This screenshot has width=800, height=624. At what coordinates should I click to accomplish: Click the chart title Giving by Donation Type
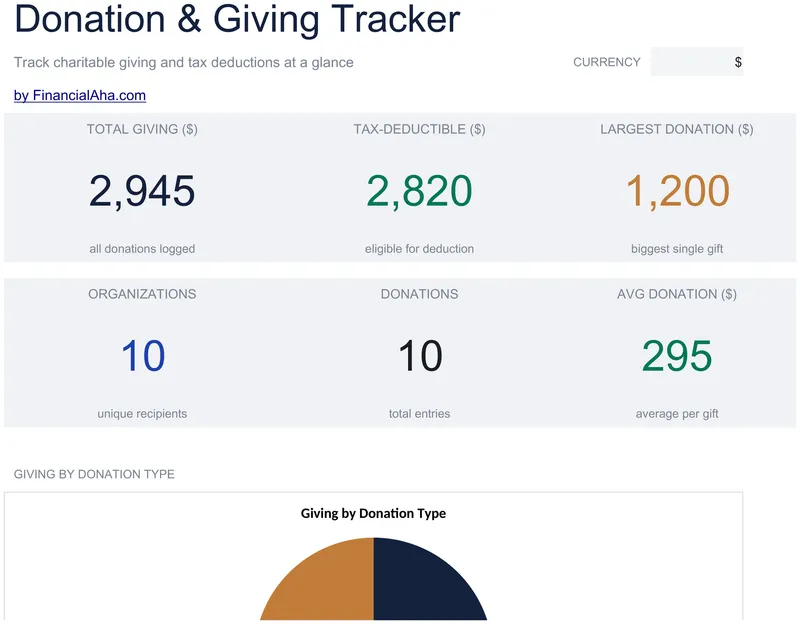pyautogui.click(x=373, y=513)
